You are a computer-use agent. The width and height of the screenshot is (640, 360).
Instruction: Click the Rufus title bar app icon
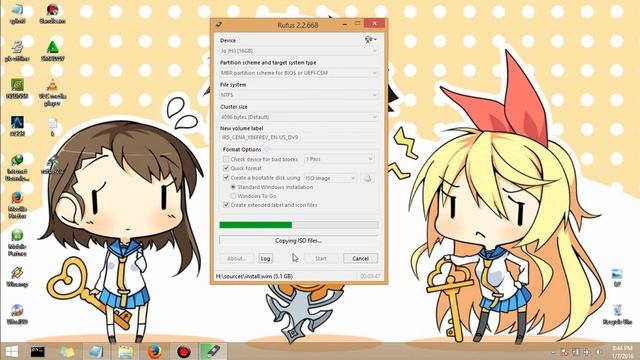(x=219, y=25)
